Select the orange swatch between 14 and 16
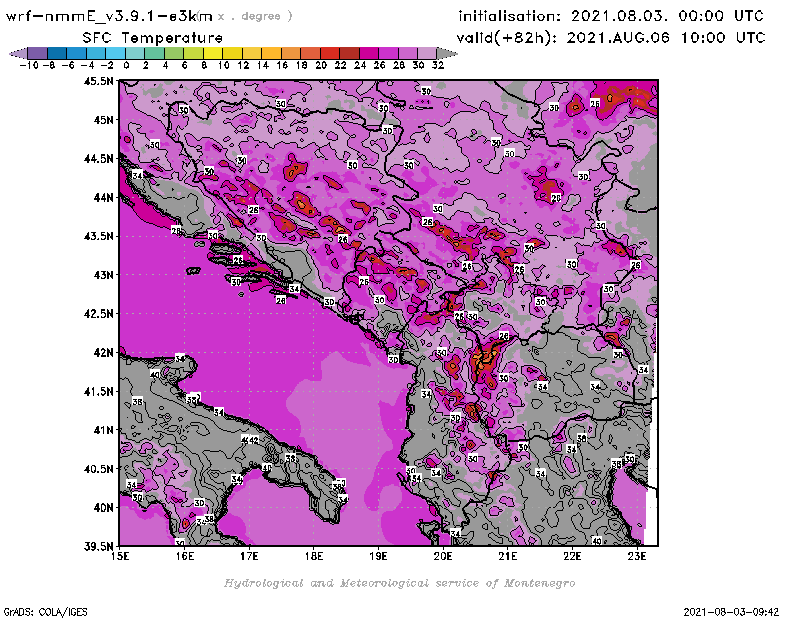This screenshot has height=618, width=800. [271, 53]
